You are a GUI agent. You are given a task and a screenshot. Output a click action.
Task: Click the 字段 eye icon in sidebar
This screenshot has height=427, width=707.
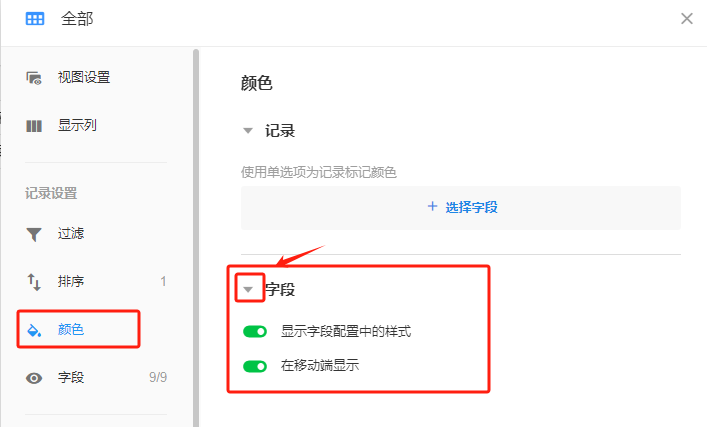click(34, 378)
